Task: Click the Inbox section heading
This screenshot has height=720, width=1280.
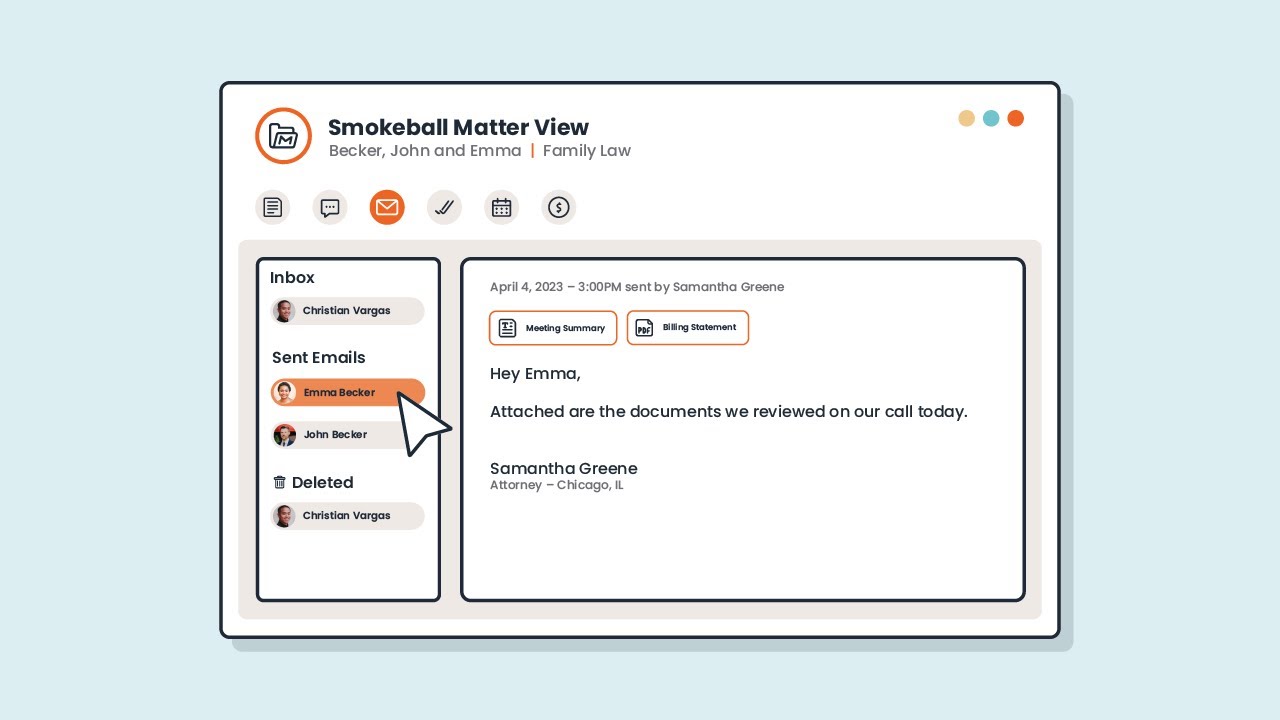Action: [x=292, y=278]
